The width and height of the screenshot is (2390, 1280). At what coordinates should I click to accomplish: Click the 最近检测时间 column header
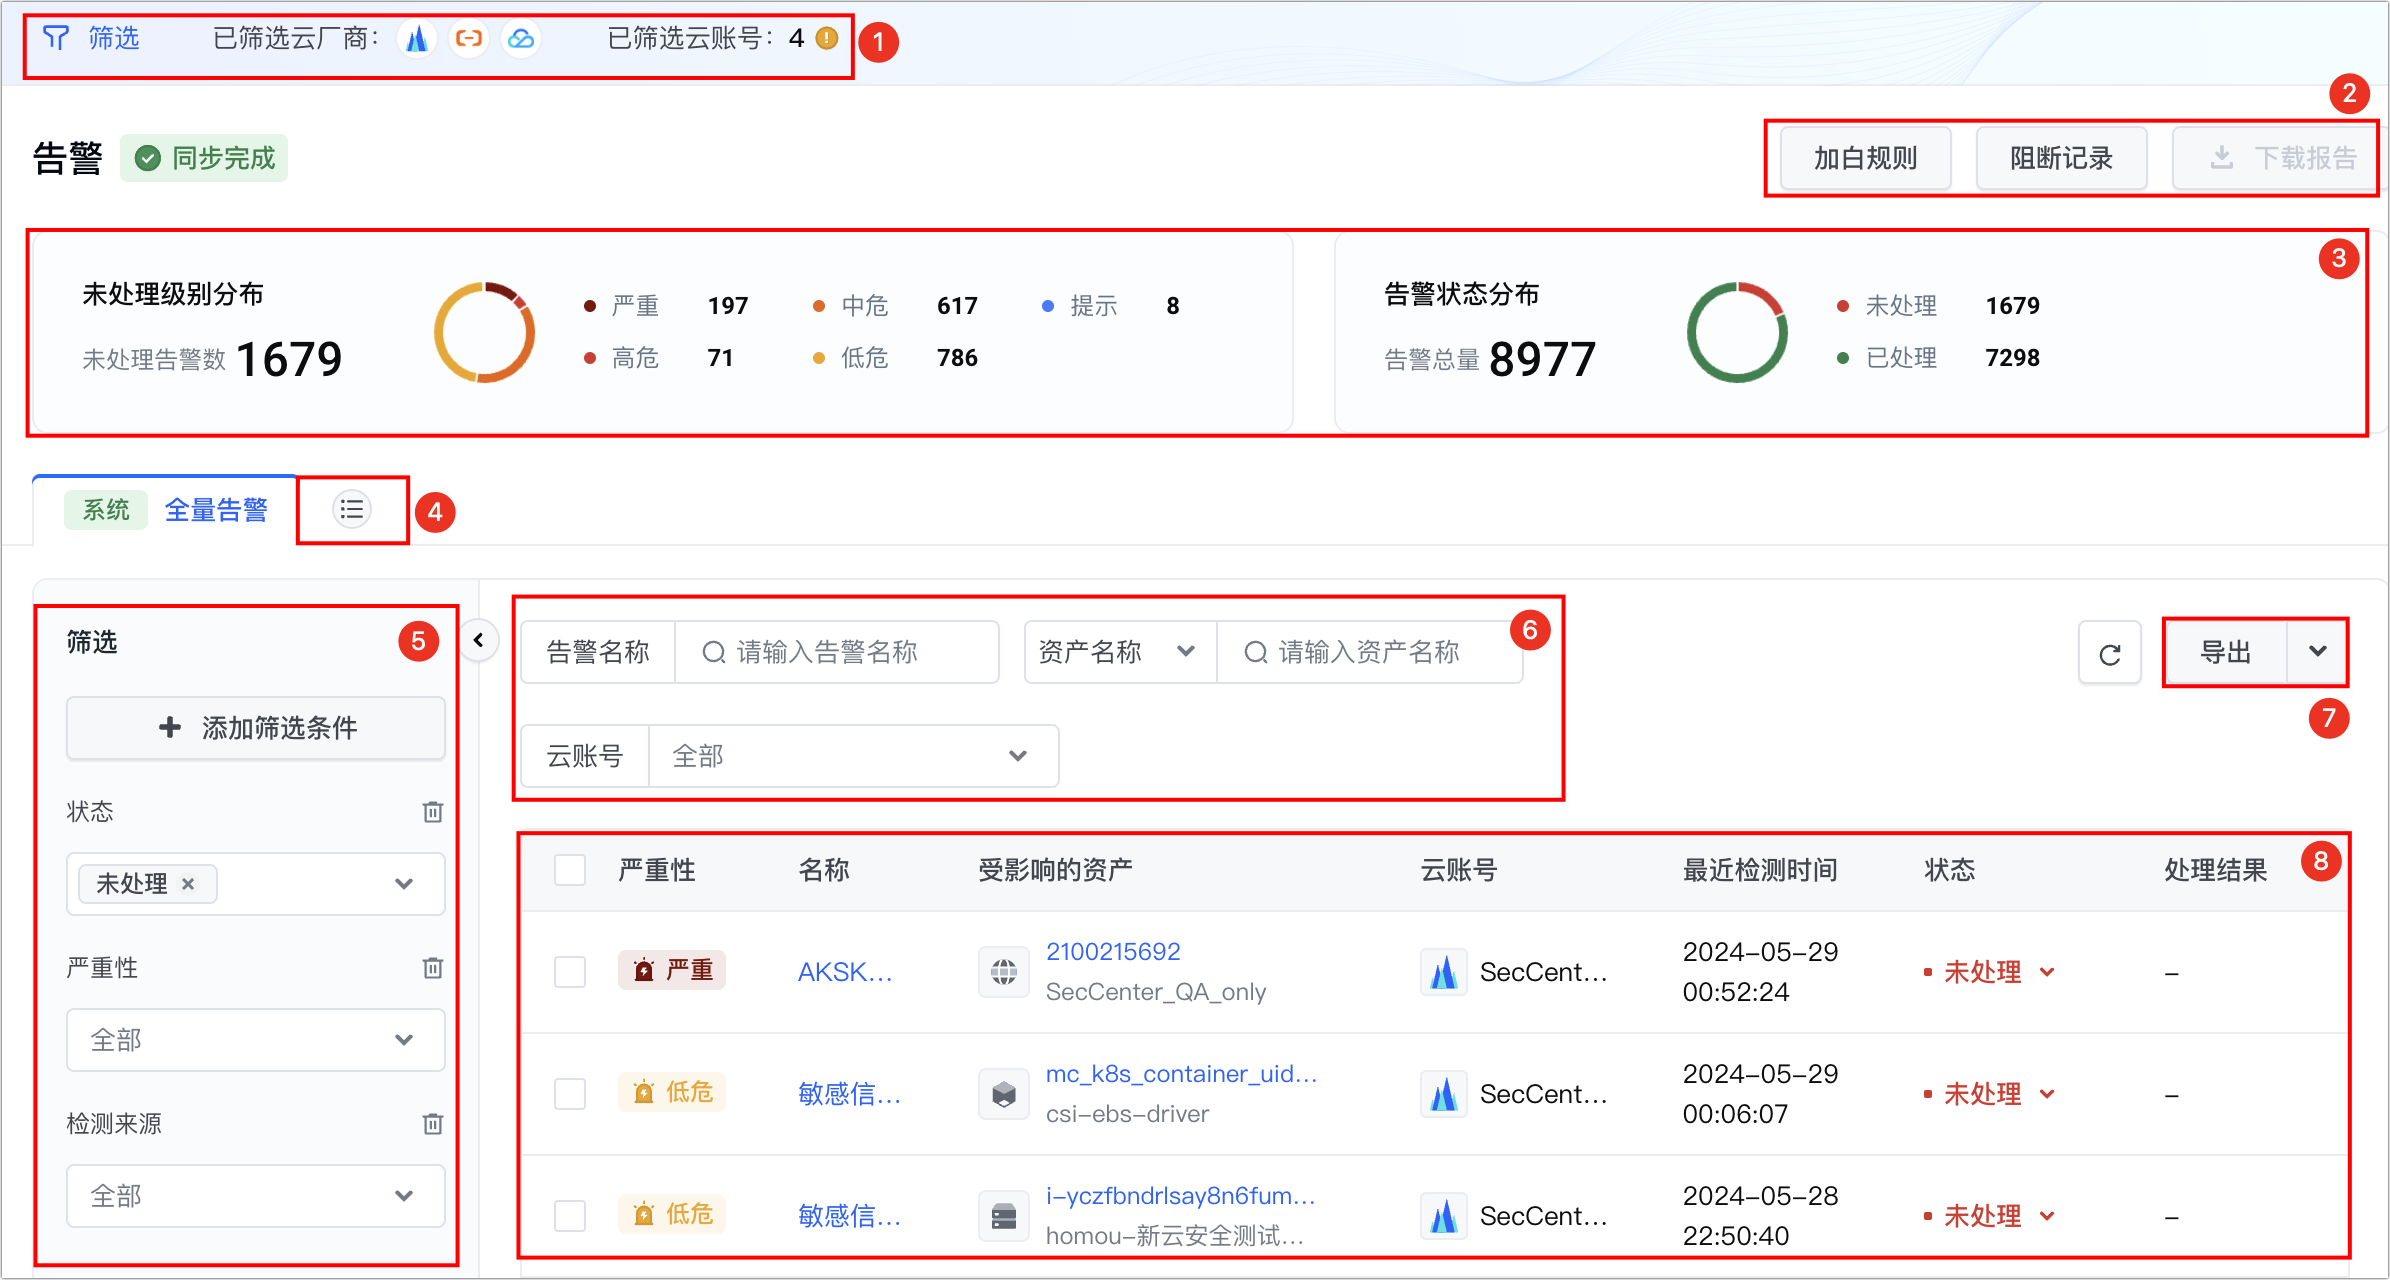1760,870
